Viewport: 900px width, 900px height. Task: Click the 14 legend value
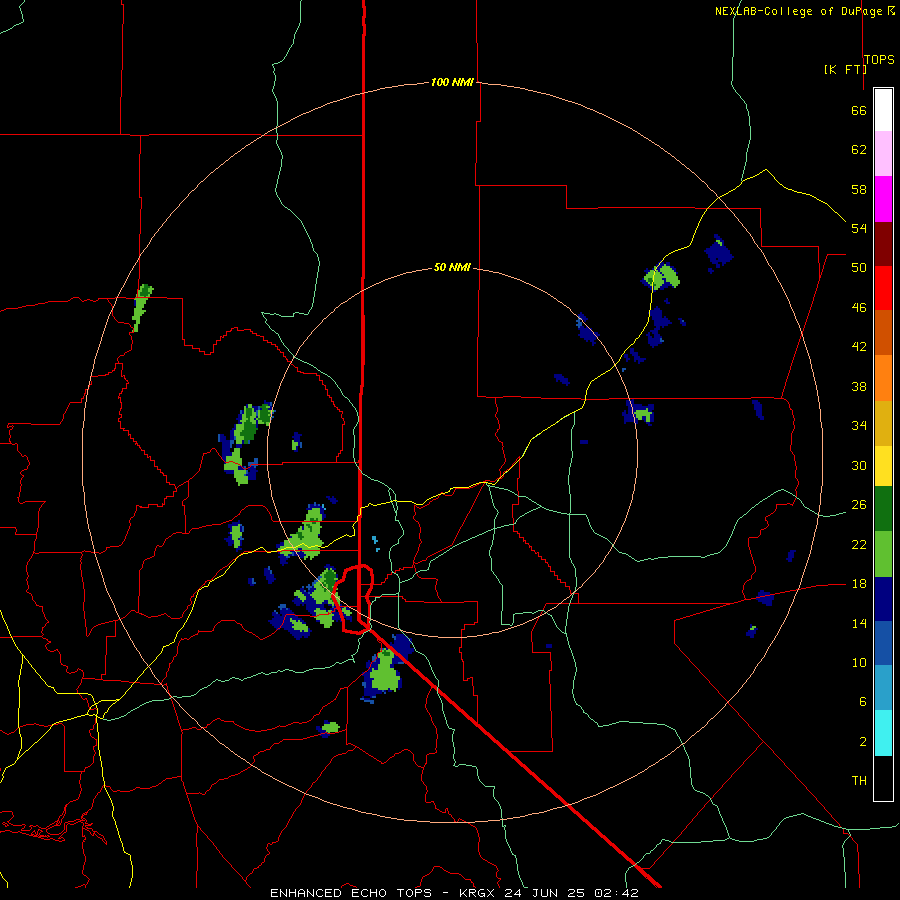click(x=859, y=623)
